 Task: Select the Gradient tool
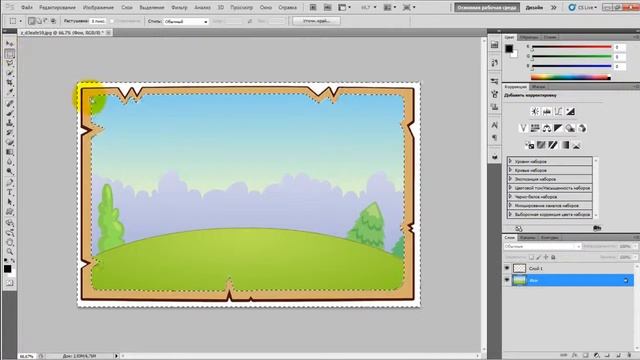coord(10,152)
